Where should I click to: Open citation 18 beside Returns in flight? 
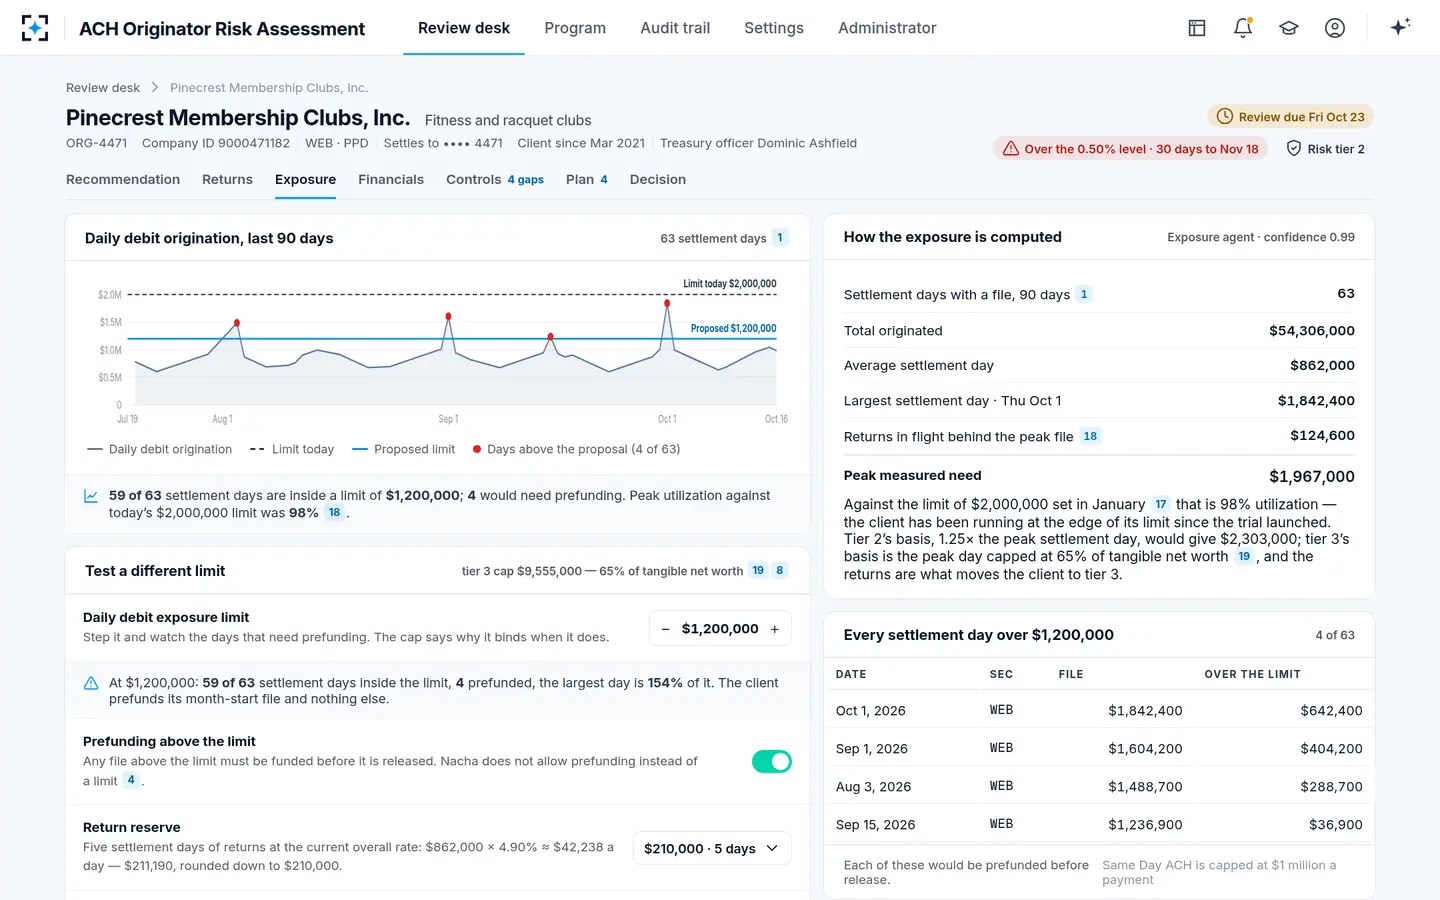coord(1090,436)
